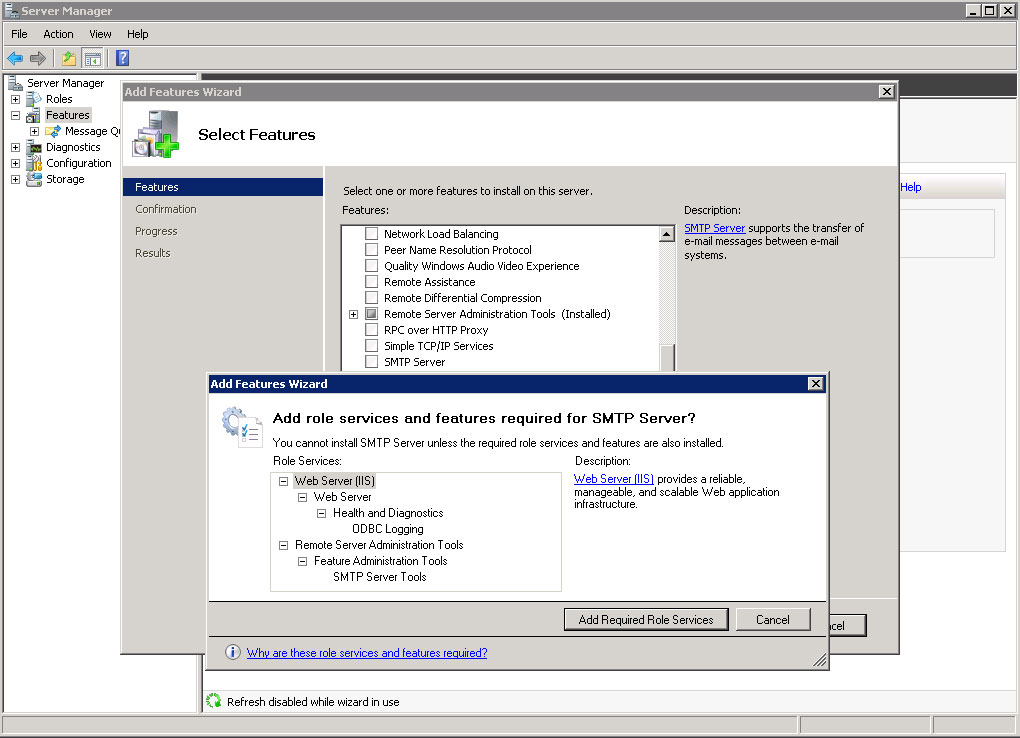The image size is (1020, 738).
Task: Select SMTP Server Tools in role services tree
Action: (380, 577)
